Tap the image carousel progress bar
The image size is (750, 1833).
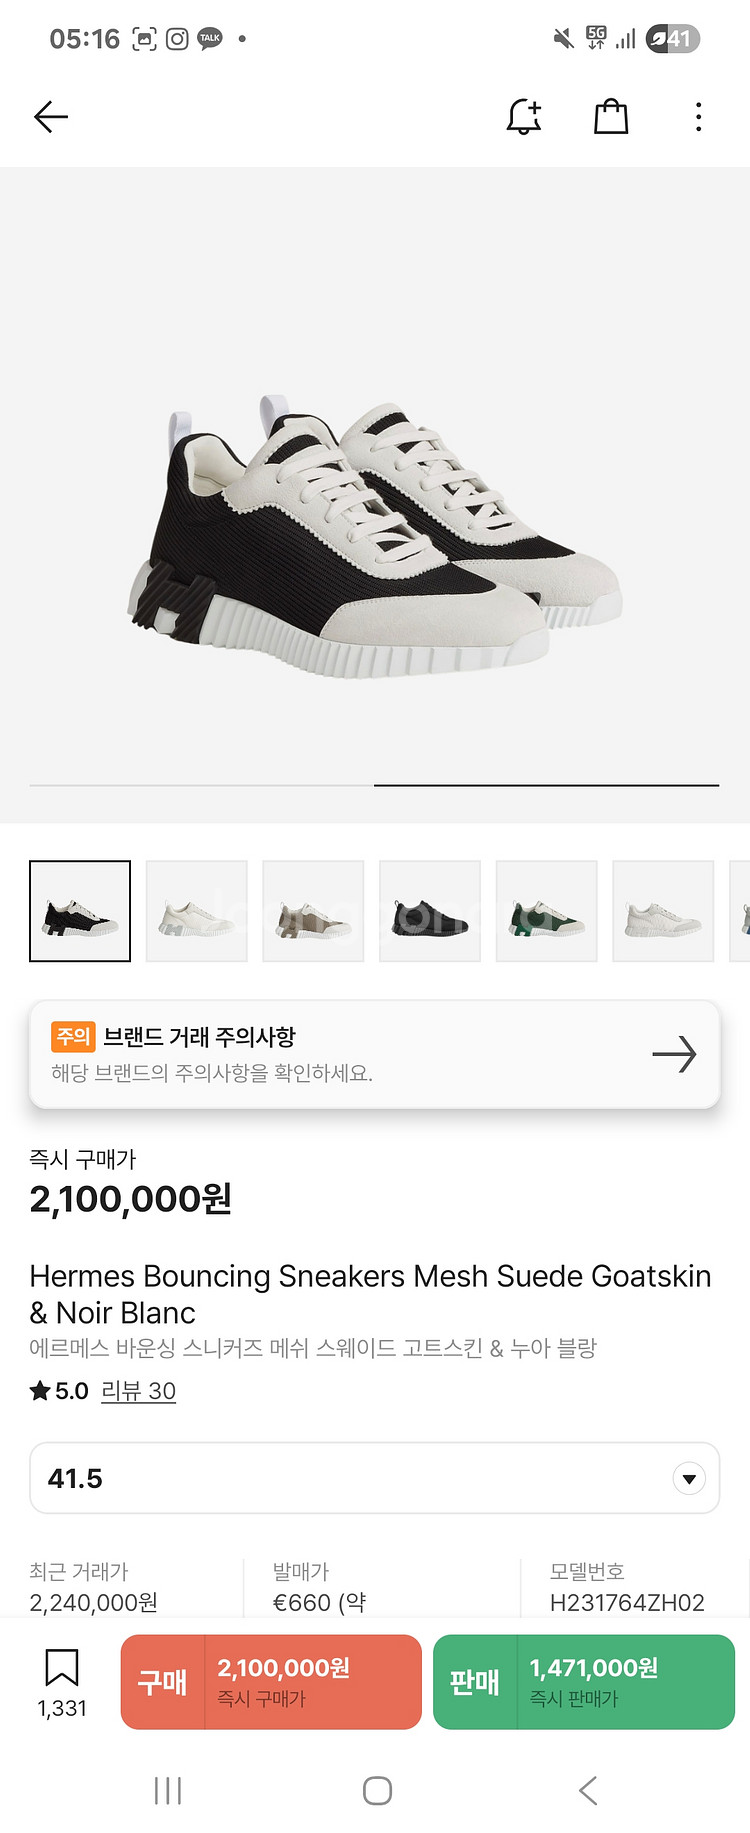point(374,786)
